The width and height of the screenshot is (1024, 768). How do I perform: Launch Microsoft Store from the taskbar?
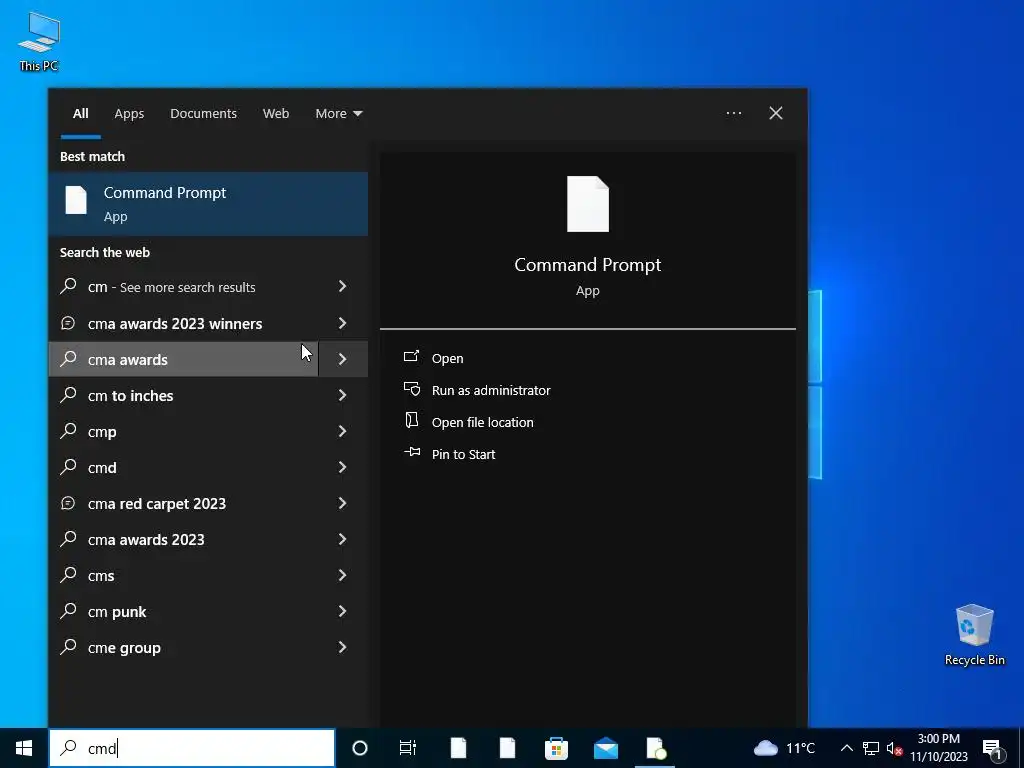(556, 748)
